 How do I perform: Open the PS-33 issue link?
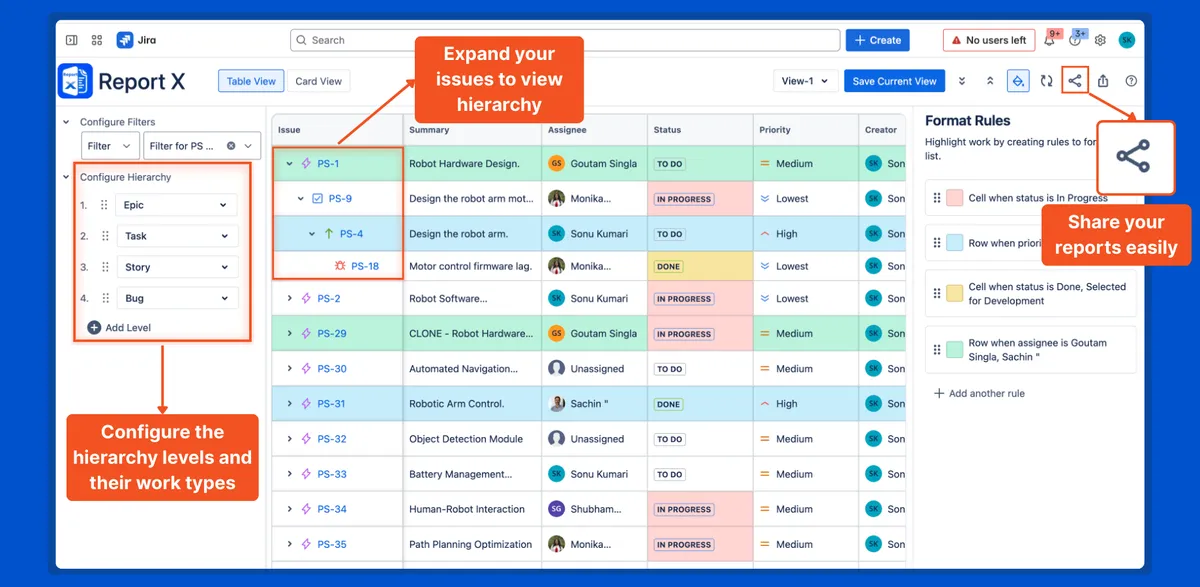pos(332,474)
